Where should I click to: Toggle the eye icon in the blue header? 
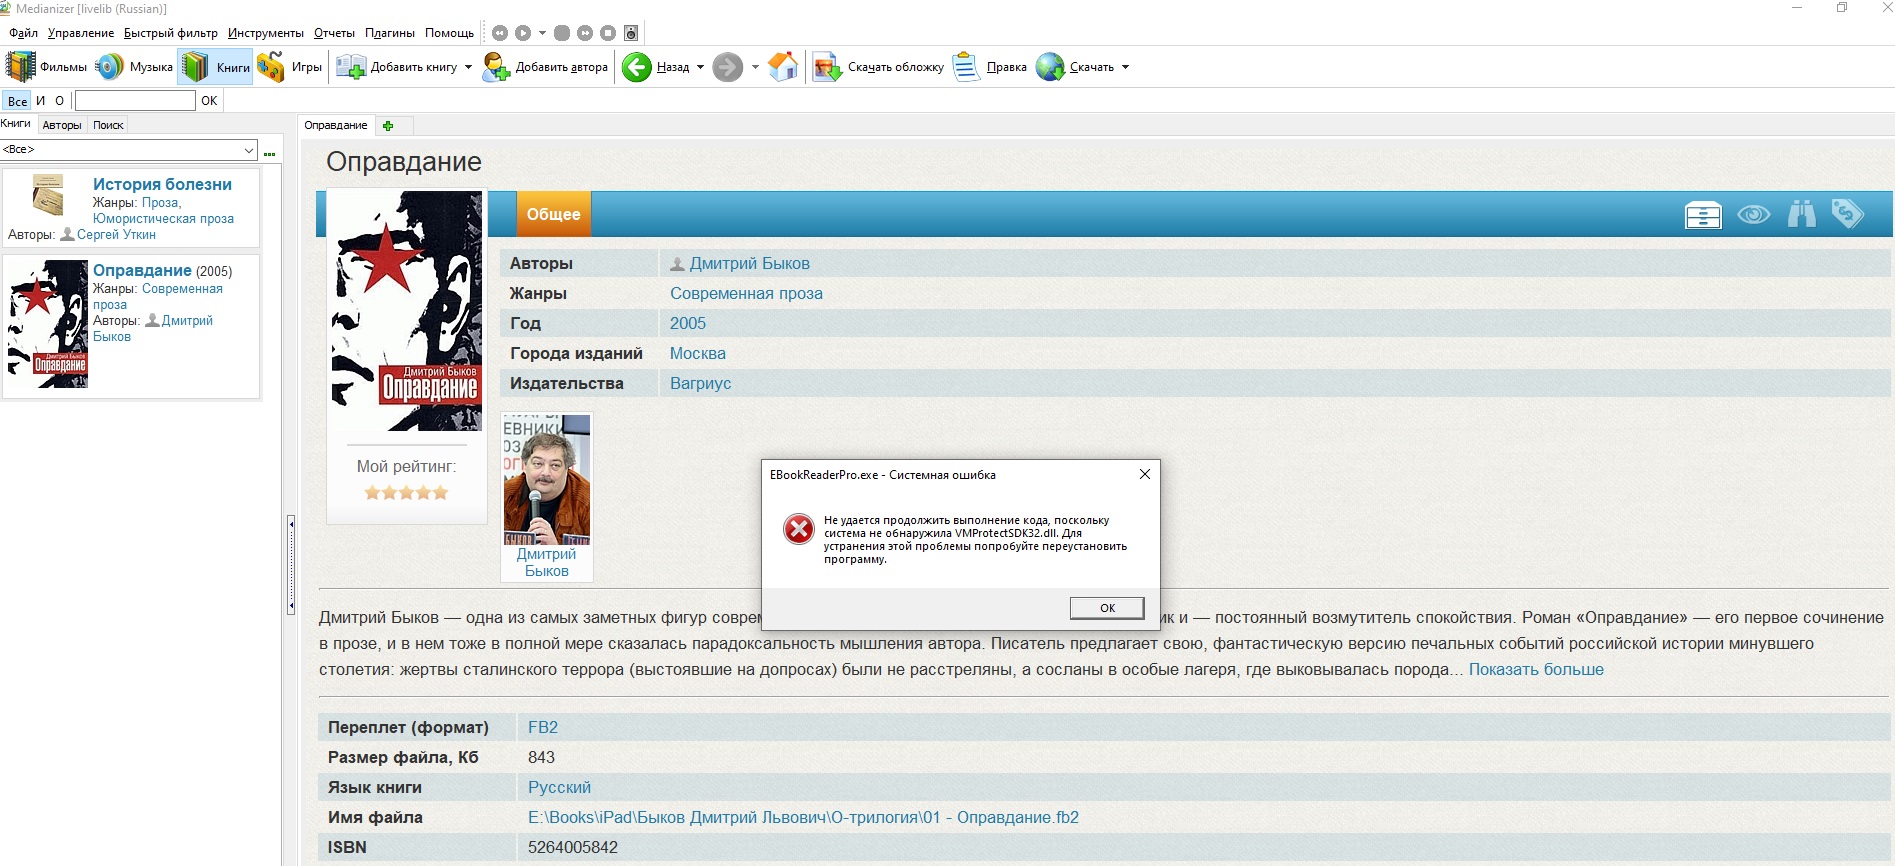(1753, 214)
